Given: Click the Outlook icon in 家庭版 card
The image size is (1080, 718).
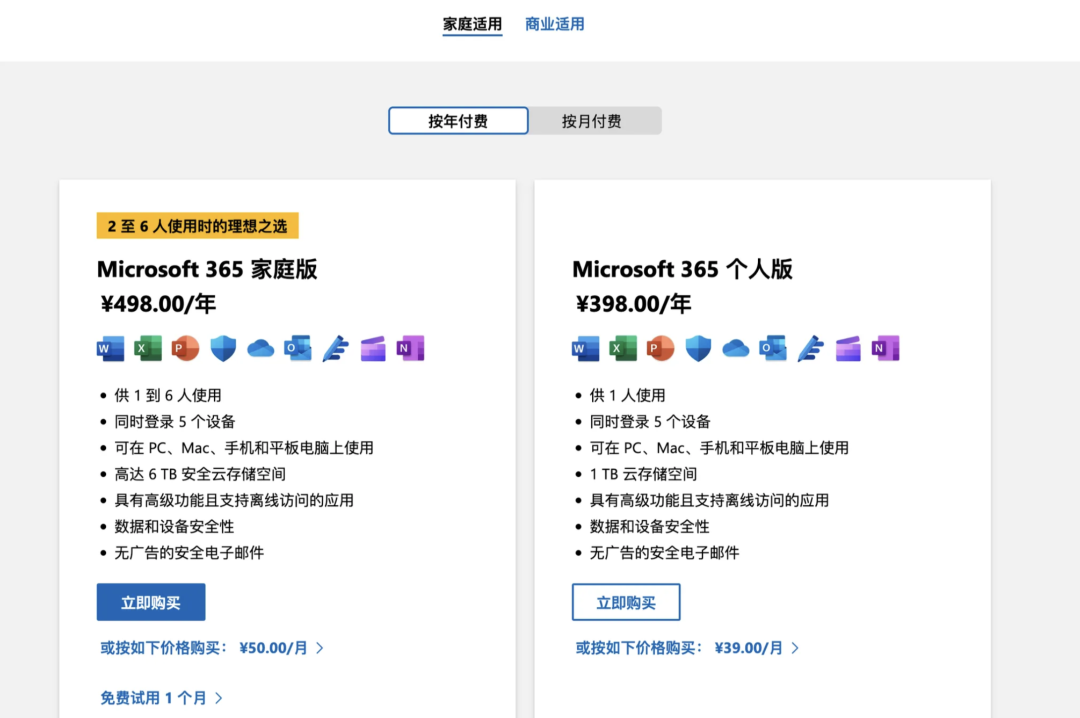Looking at the screenshot, I should 298,349.
